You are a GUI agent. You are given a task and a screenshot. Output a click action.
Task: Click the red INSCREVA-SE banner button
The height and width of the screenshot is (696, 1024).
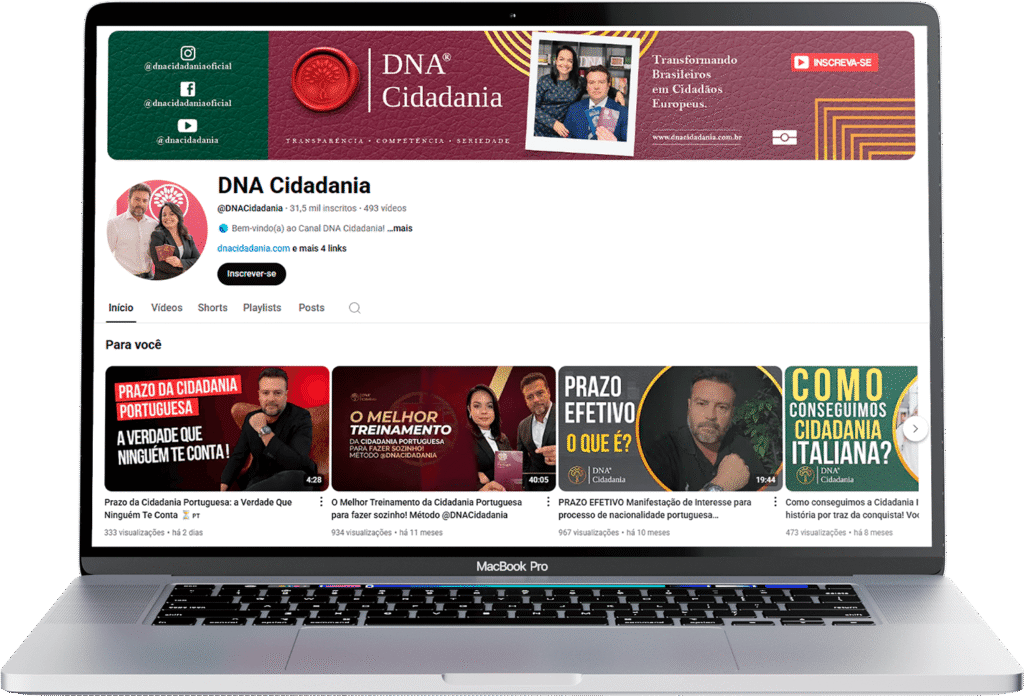coord(834,62)
